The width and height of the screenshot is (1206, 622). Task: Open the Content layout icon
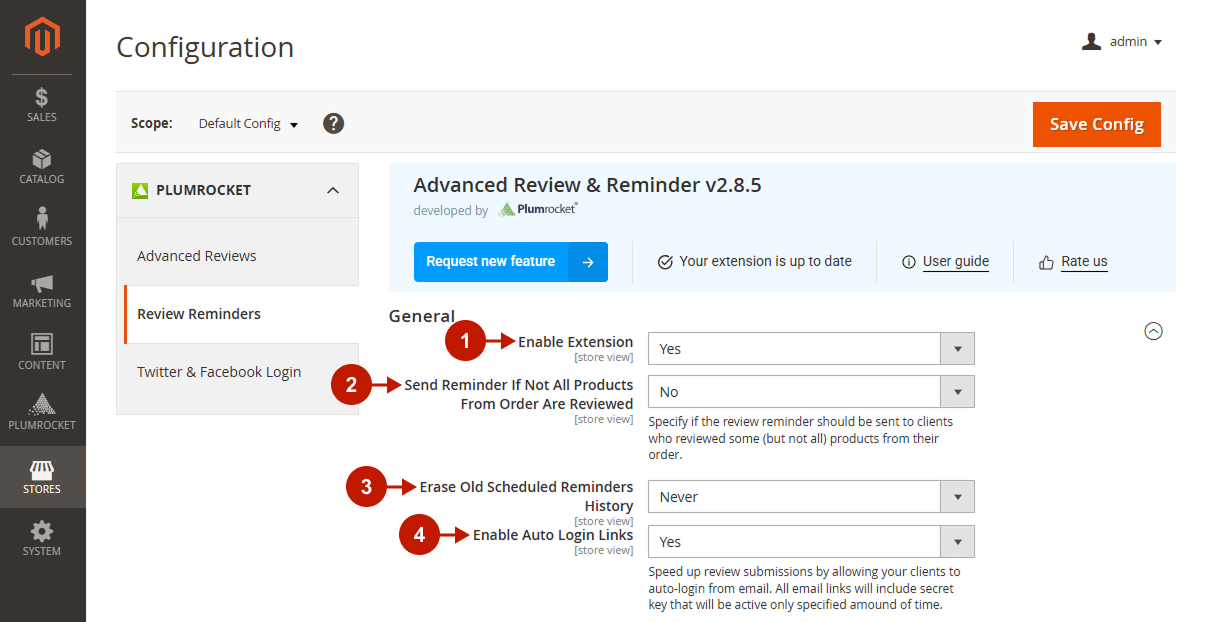pyautogui.click(x=42, y=344)
